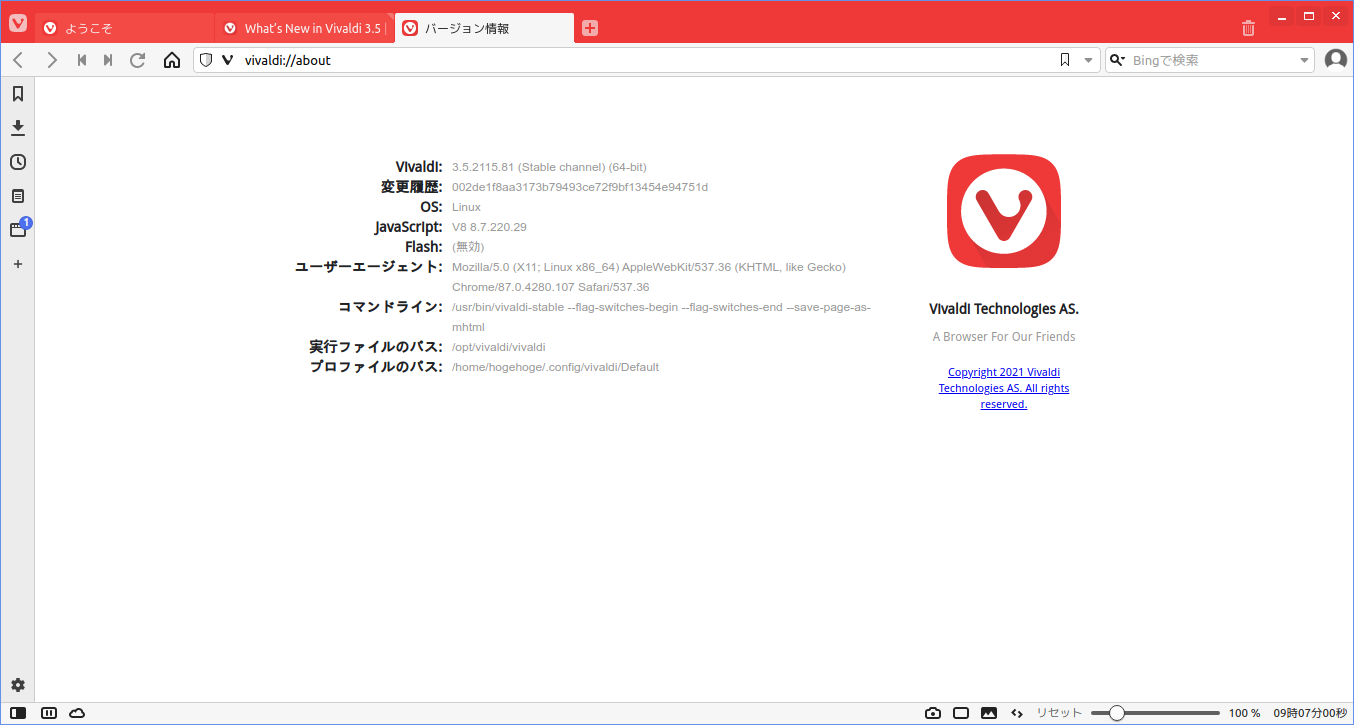Click the 09時07分00秒 clock
The width and height of the screenshot is (1354, 725).
pos(1310,713)
